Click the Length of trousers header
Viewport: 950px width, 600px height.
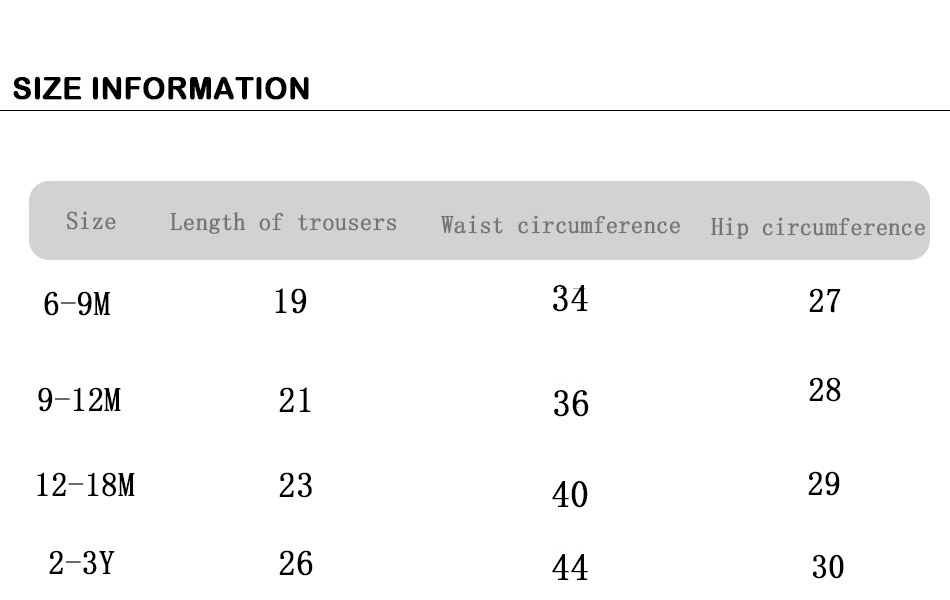pos(283,222)
